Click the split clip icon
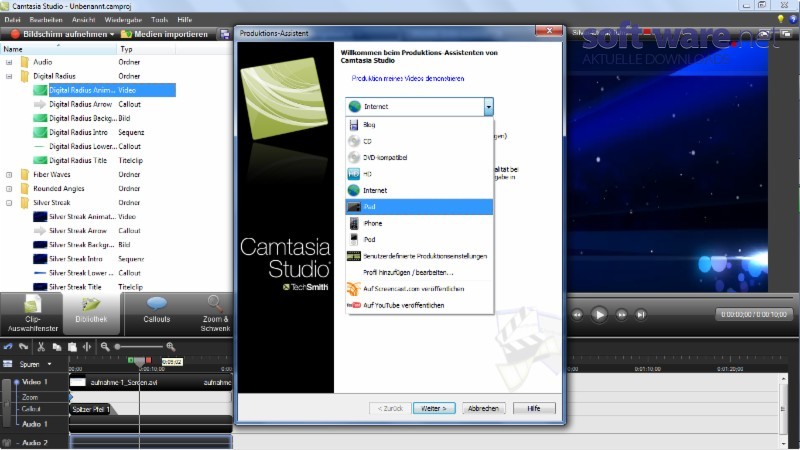Screen dimensions: 800x450 (87, 347)
